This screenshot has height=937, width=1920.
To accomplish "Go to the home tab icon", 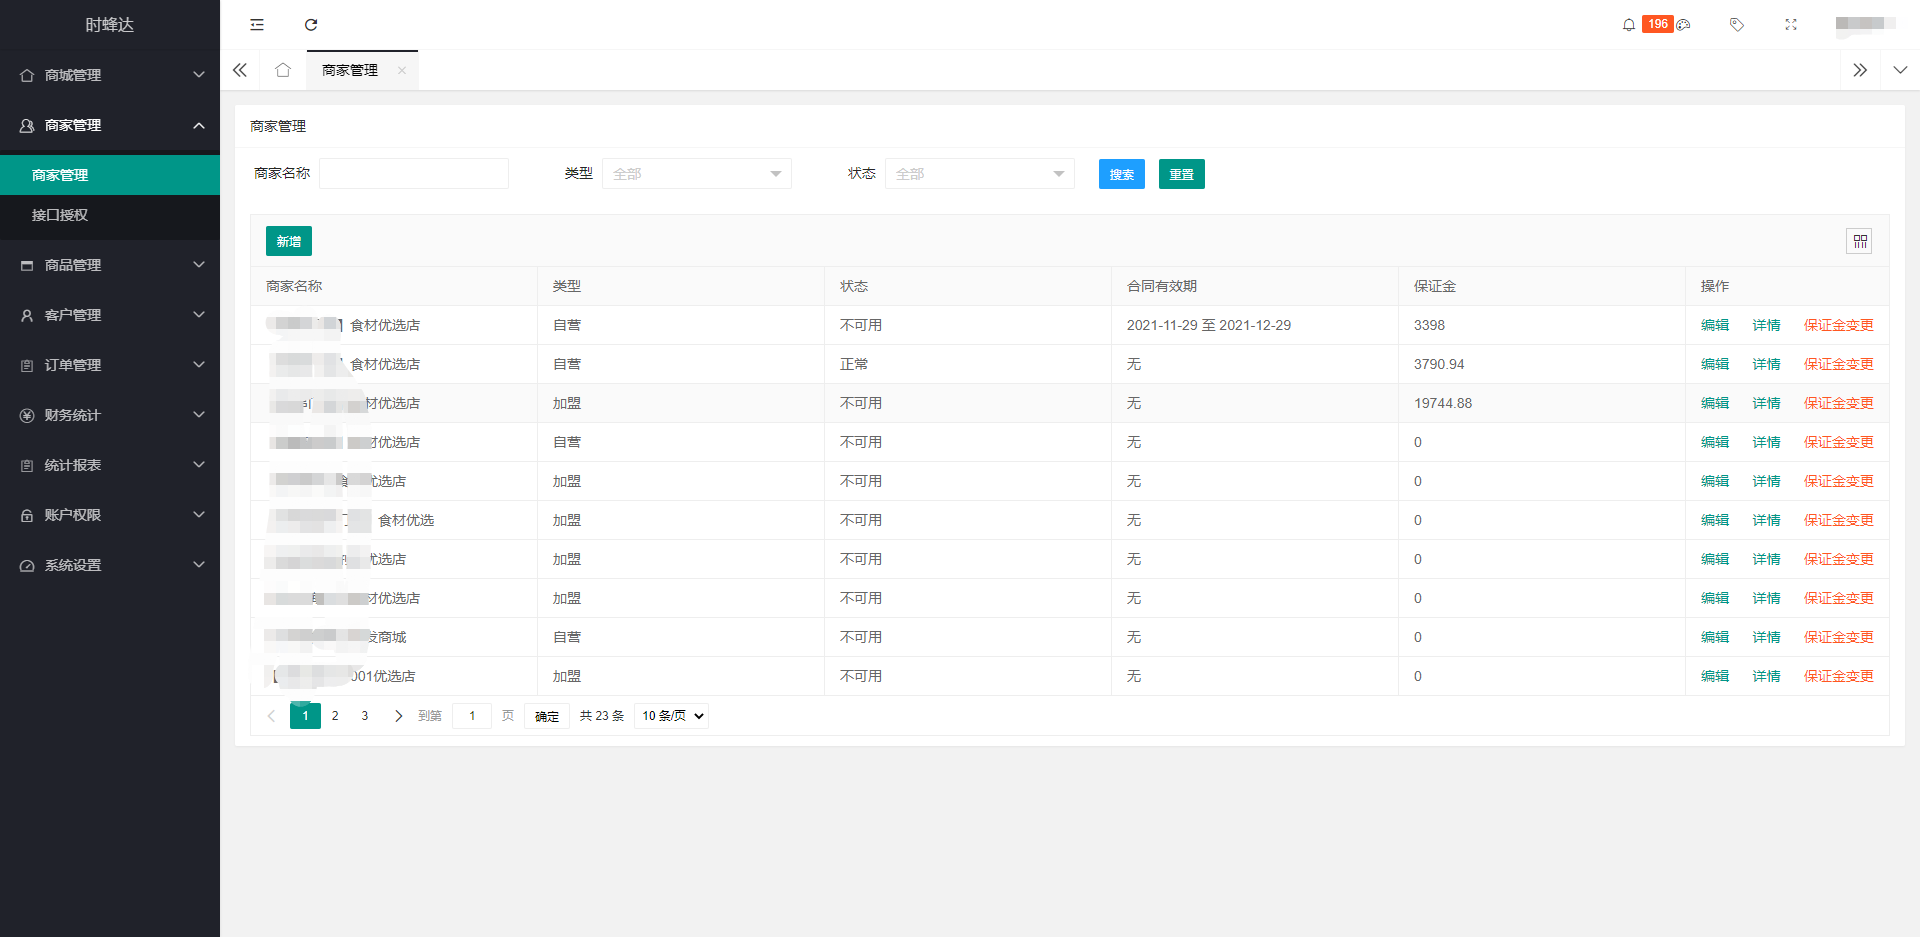I will point(283,70).
